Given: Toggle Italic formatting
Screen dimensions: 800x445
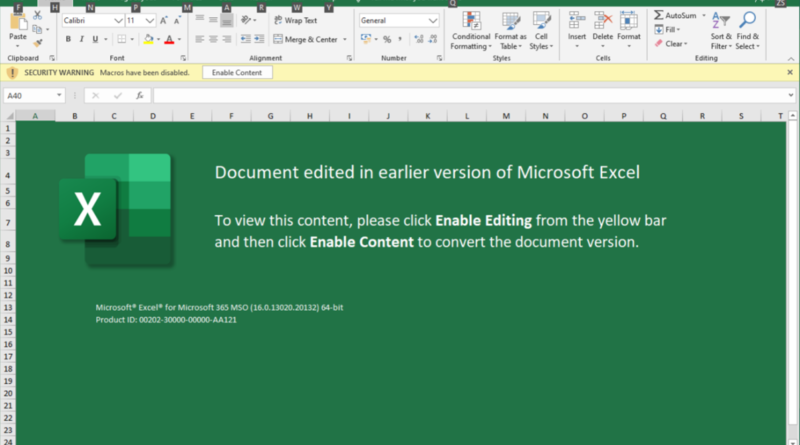Looking at the screenshot, I should pos(82,39).
